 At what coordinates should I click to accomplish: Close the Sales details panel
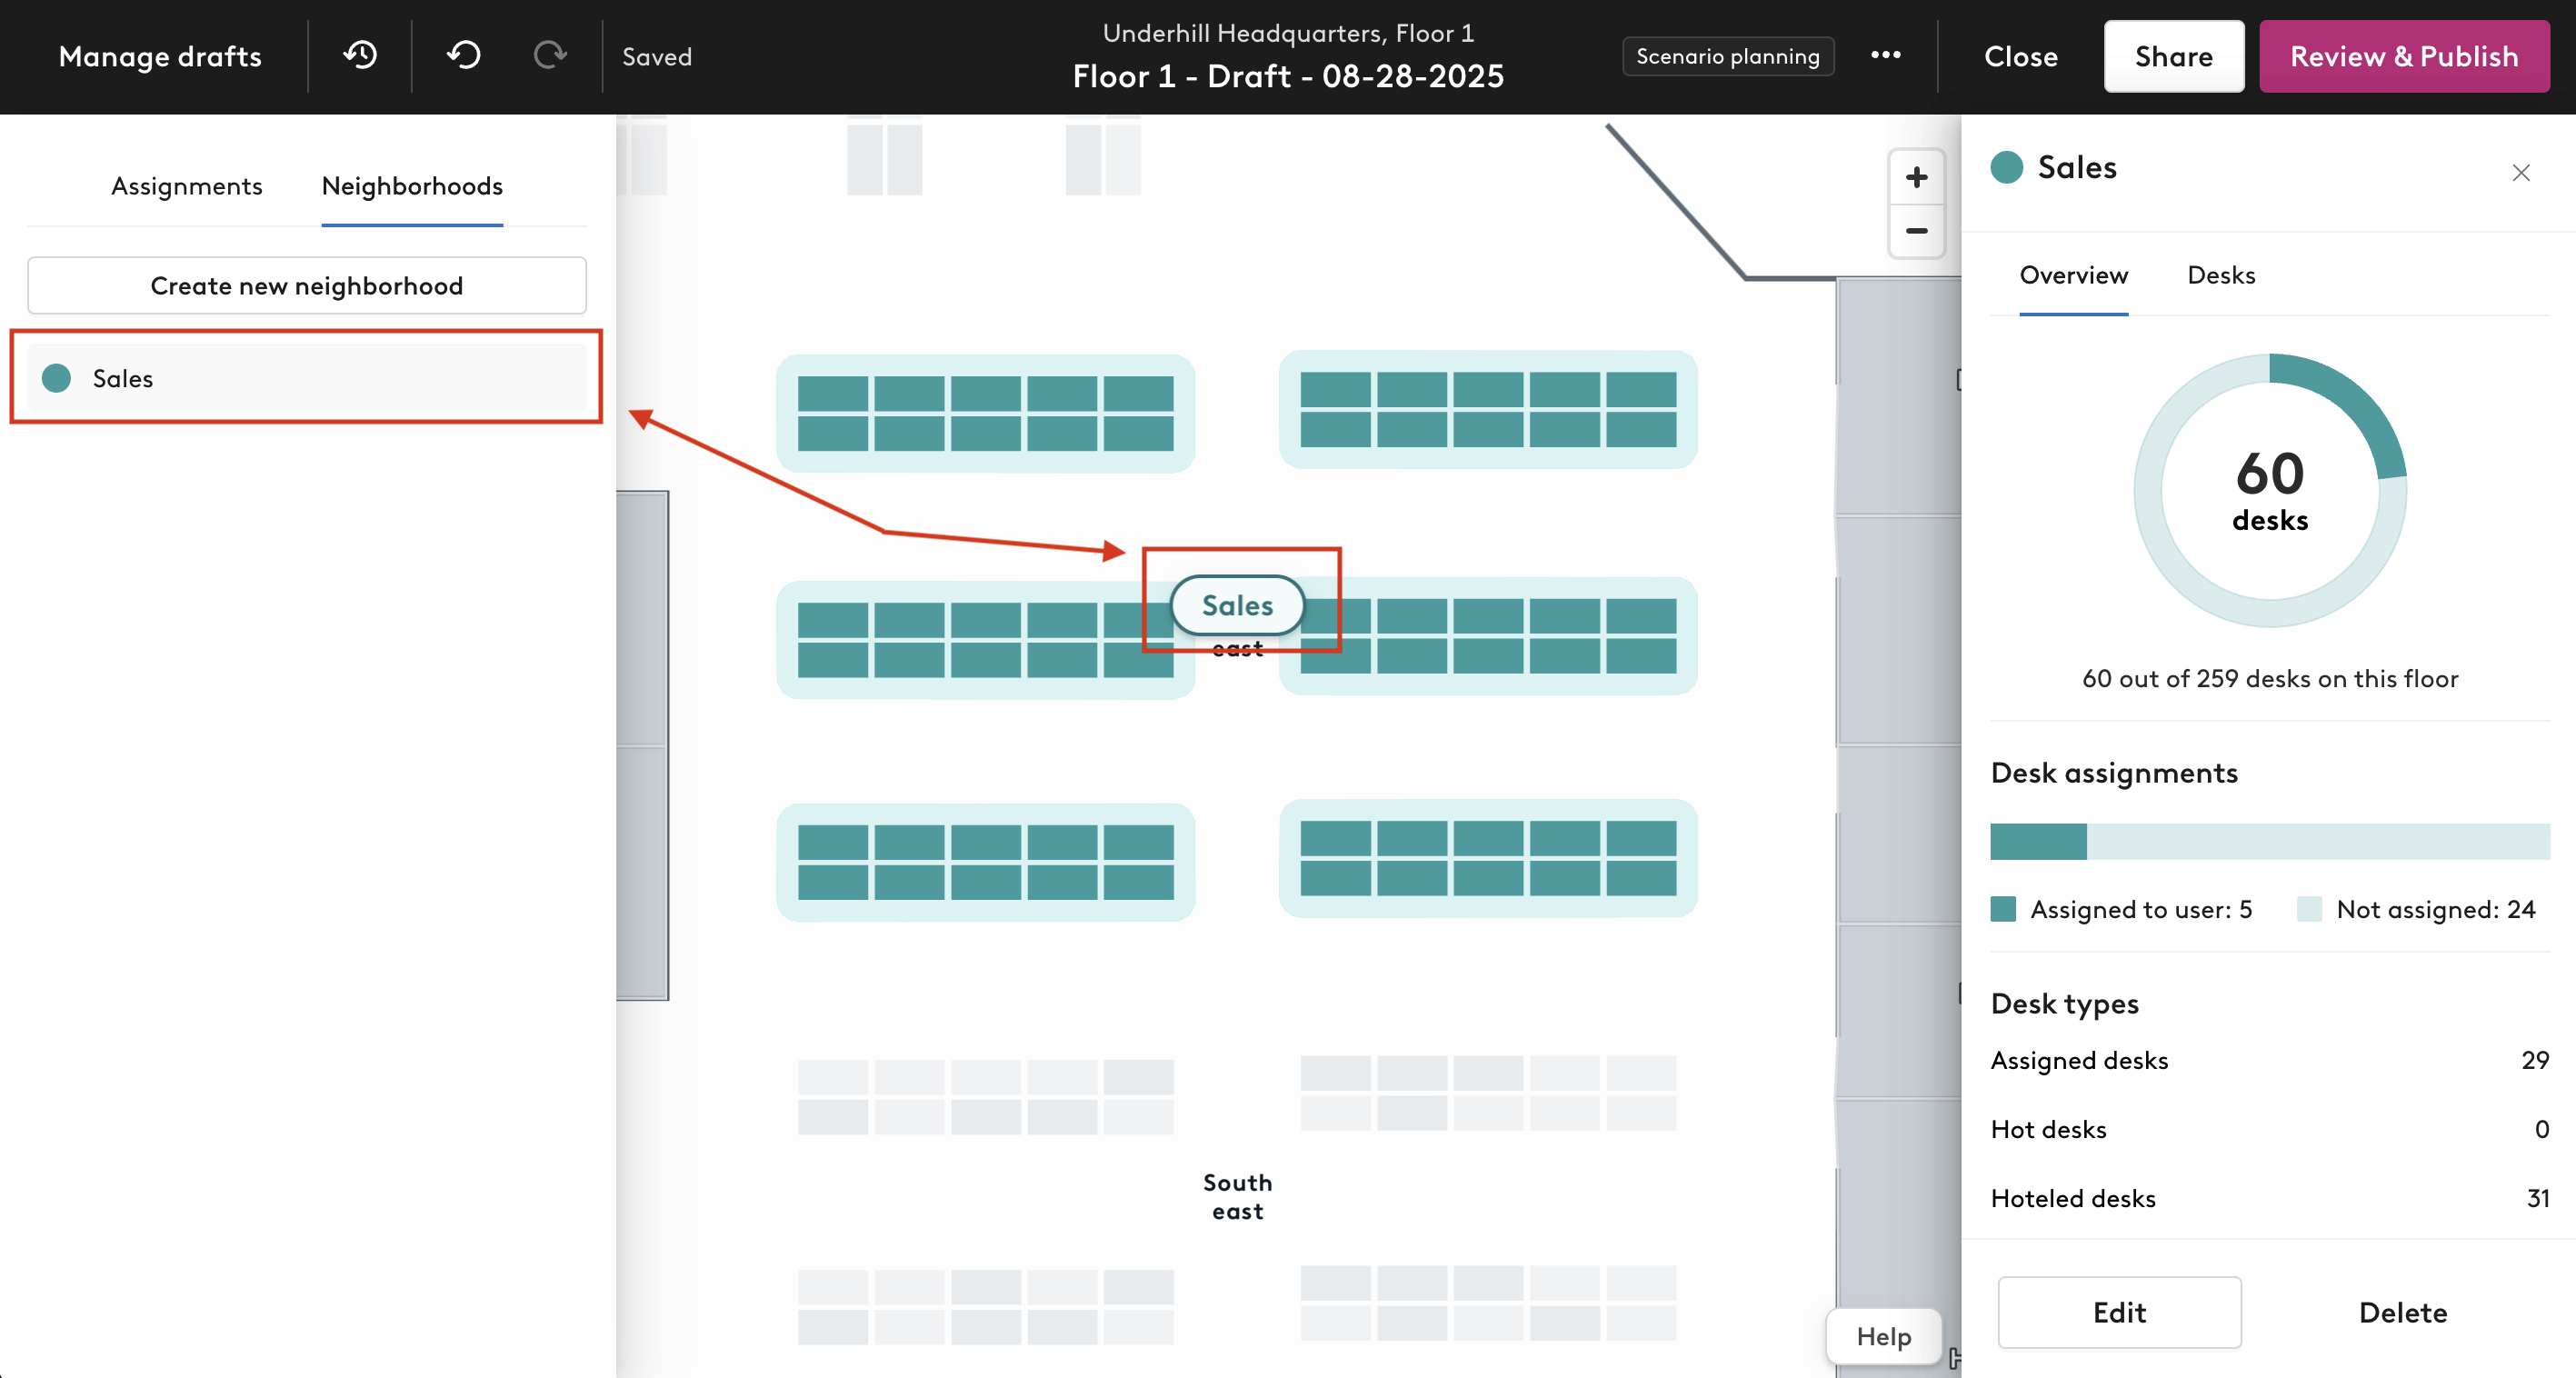tap(2521, 173)
